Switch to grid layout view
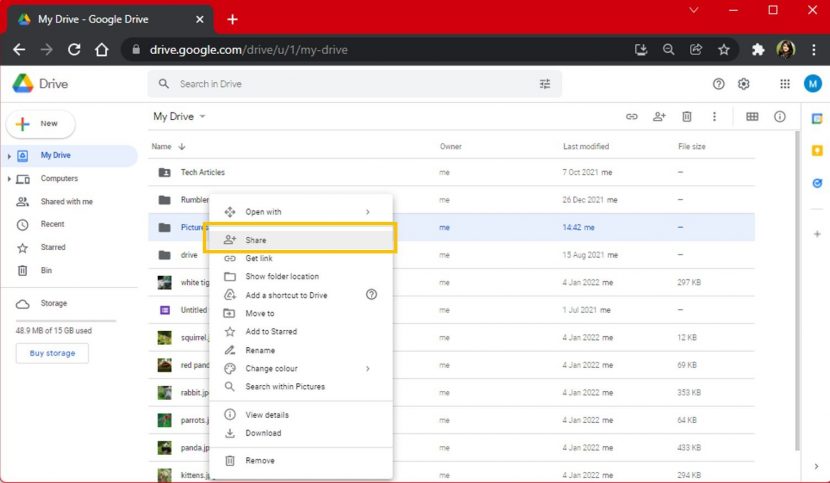The height and width of the screenshot is (483, 830). click(x=752, y=117)
